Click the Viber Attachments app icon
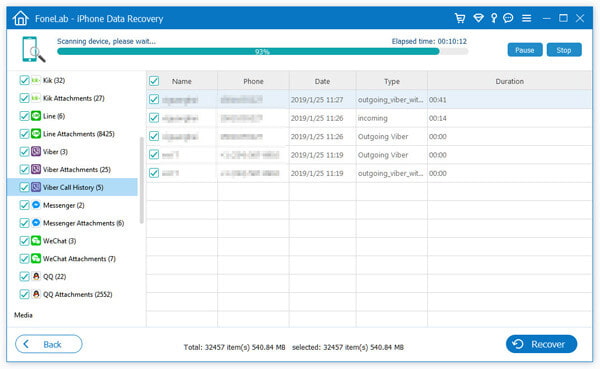The image size is (600, 369). [36, 170]
